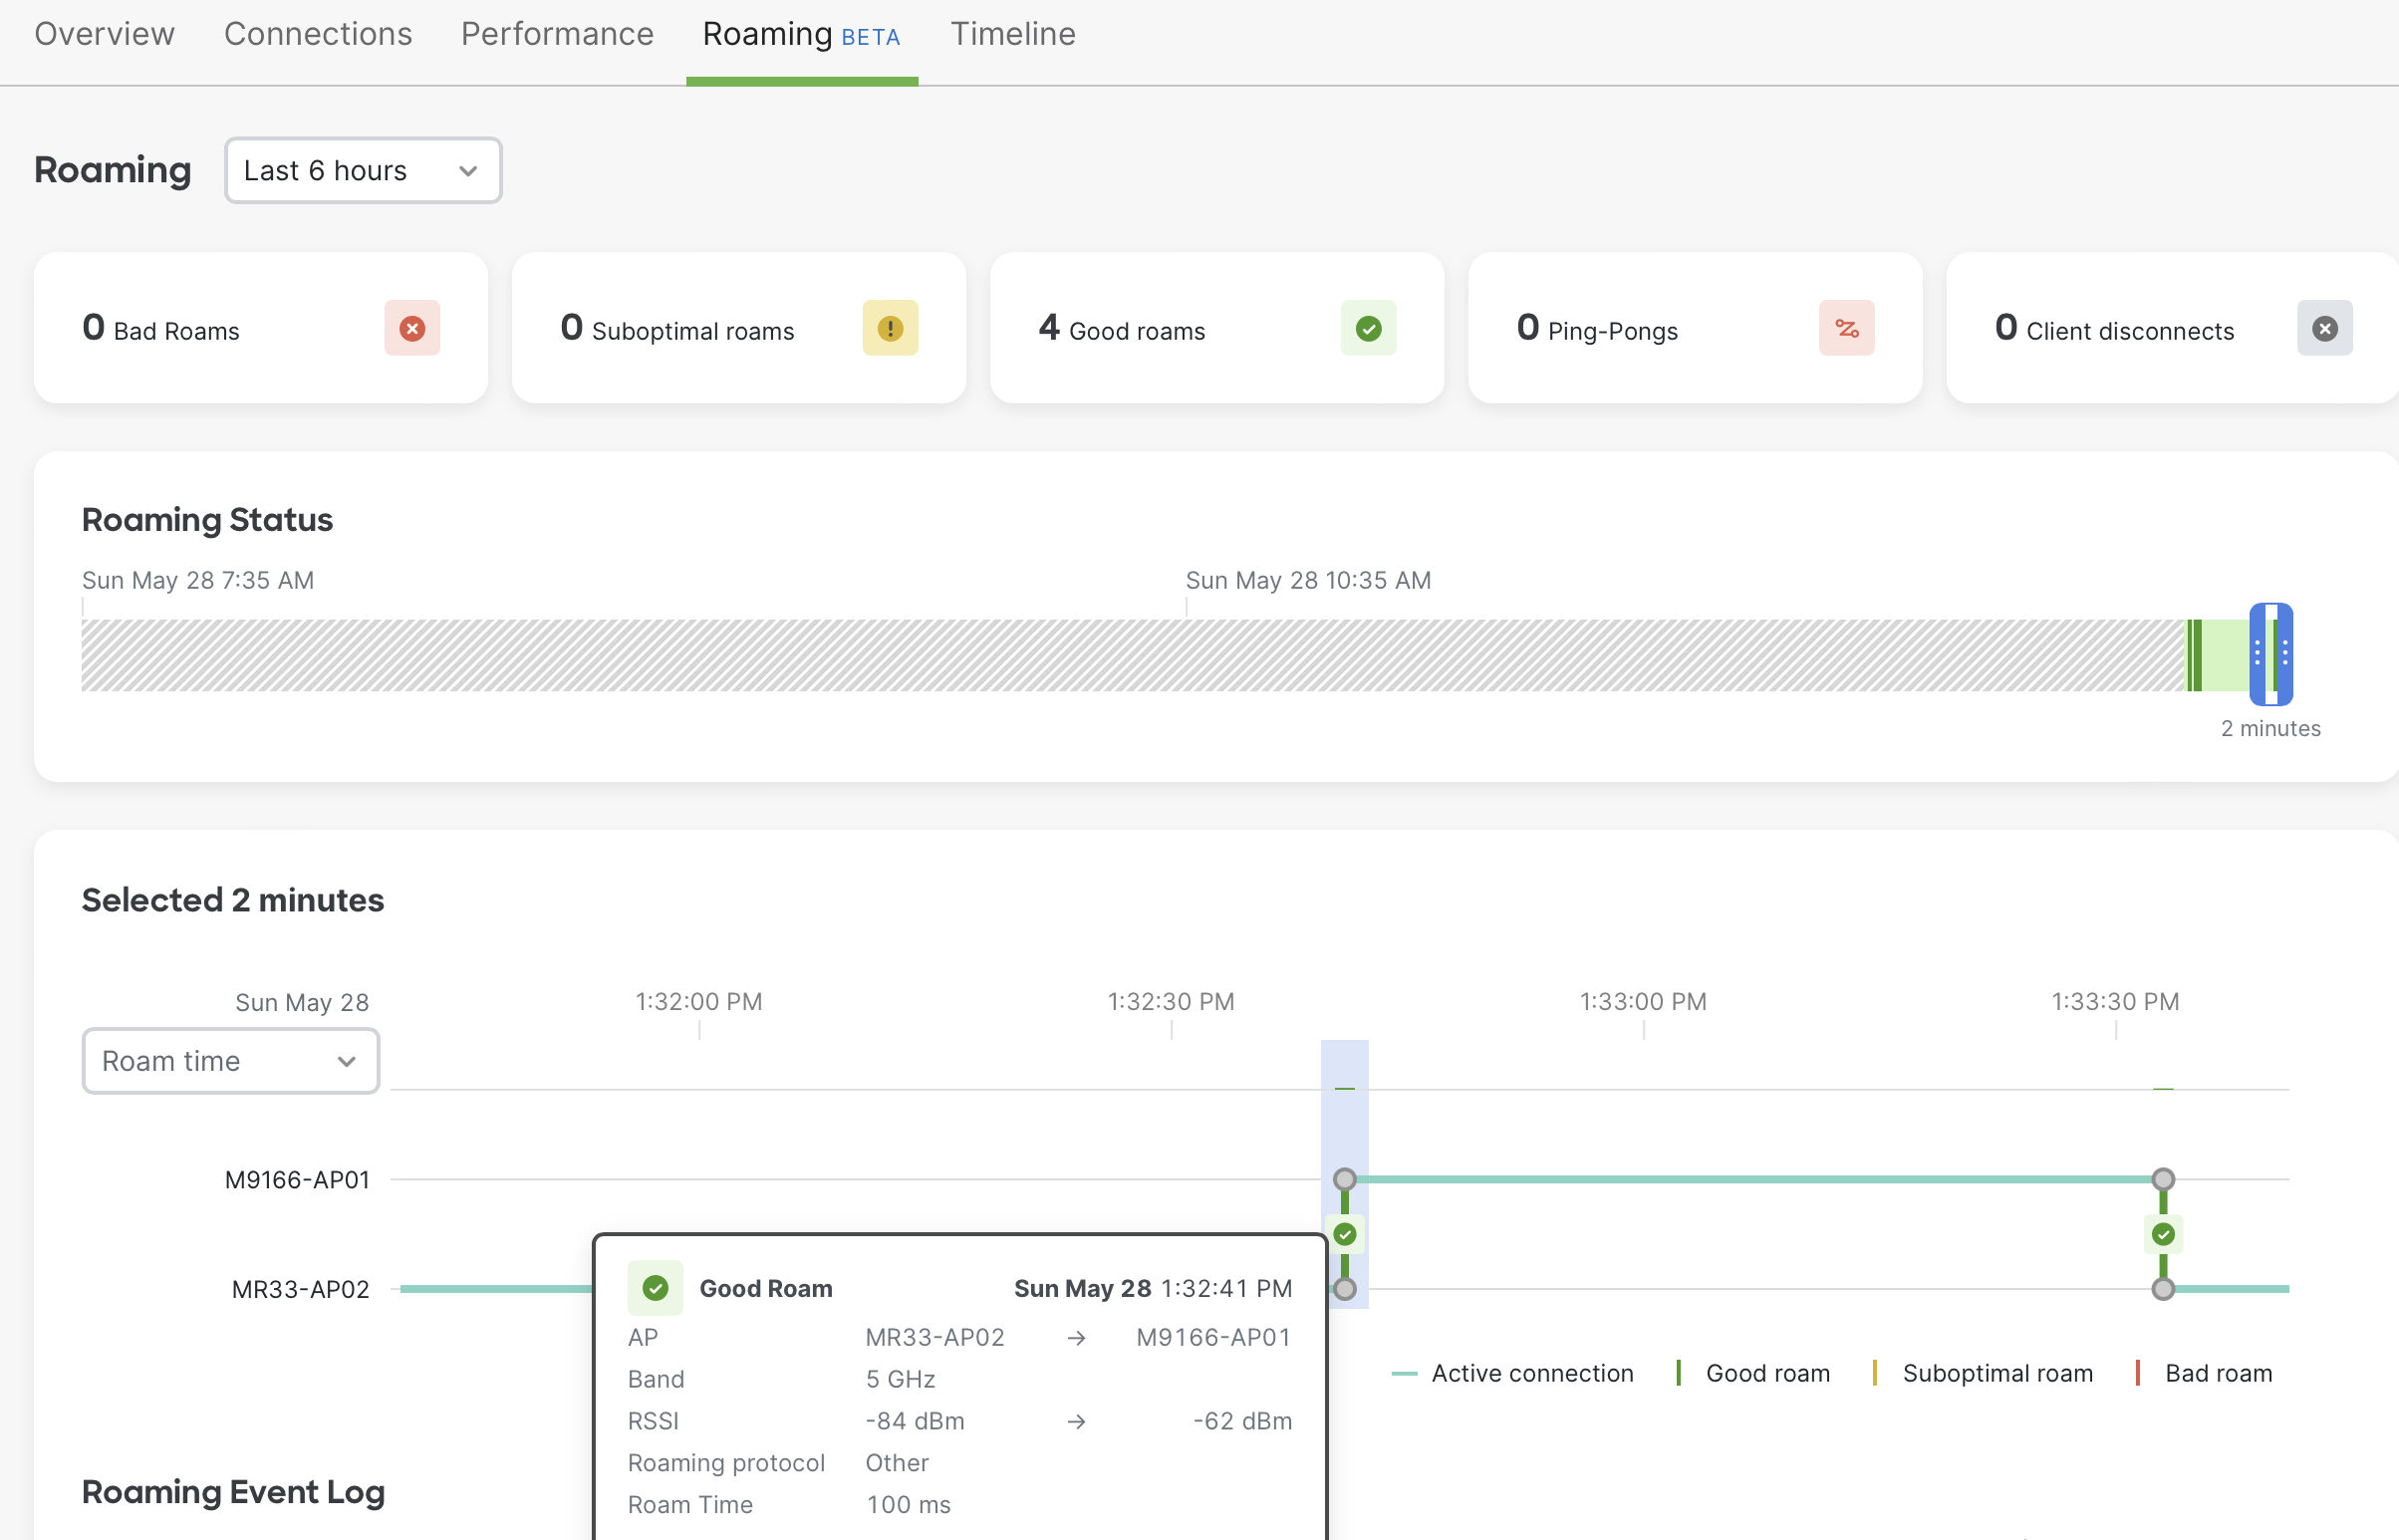Select the good roam checkmark on M9166-AP01 timeline

click(1345, 1234)
